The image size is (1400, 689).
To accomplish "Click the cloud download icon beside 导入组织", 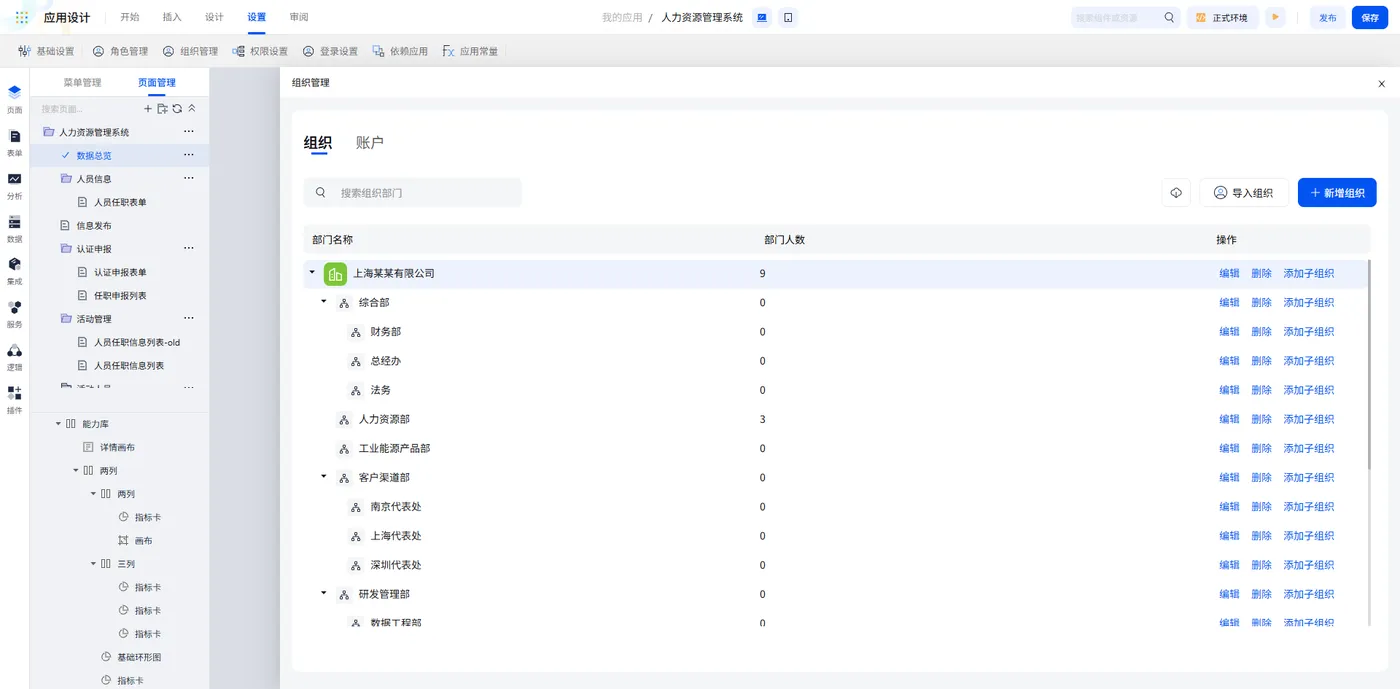I will [1176, 193].
